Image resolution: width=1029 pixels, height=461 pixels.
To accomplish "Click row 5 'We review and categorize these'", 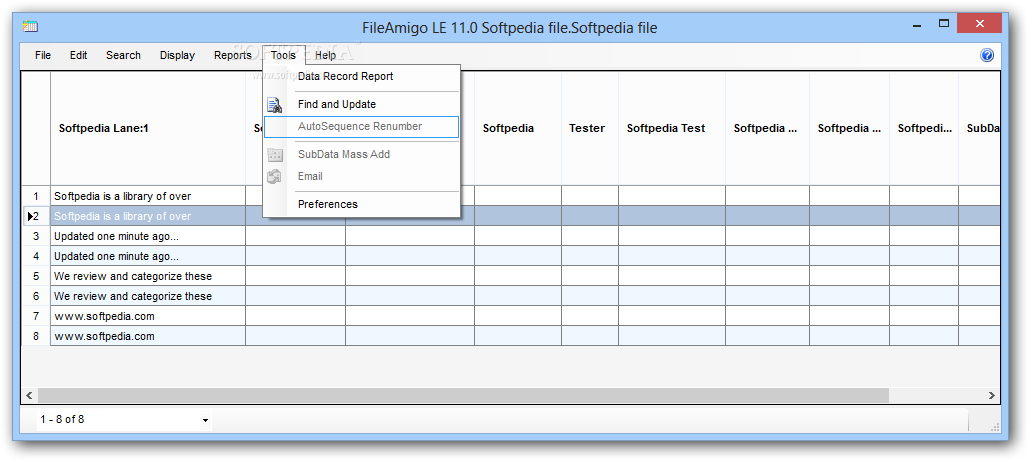I will (x=148, y=276).
